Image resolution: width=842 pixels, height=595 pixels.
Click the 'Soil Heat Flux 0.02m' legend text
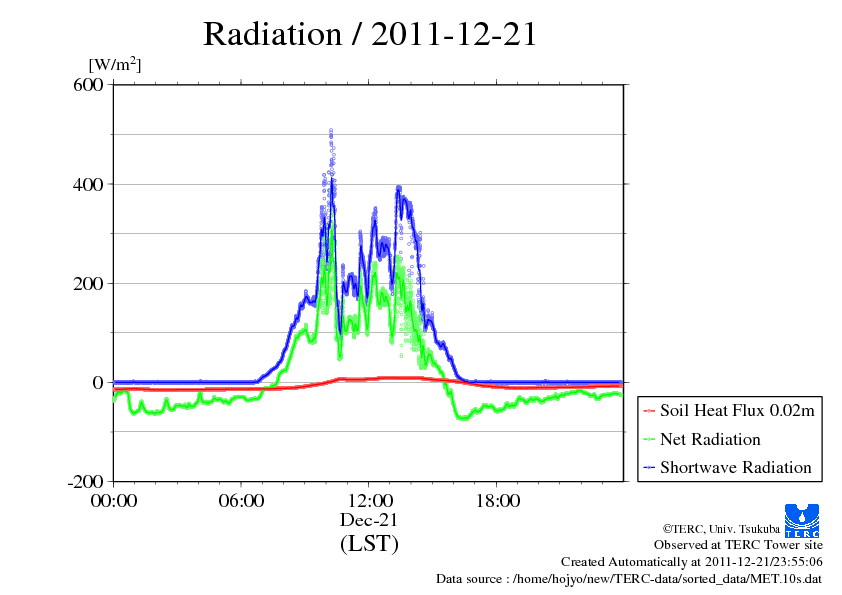pos(737,411)
